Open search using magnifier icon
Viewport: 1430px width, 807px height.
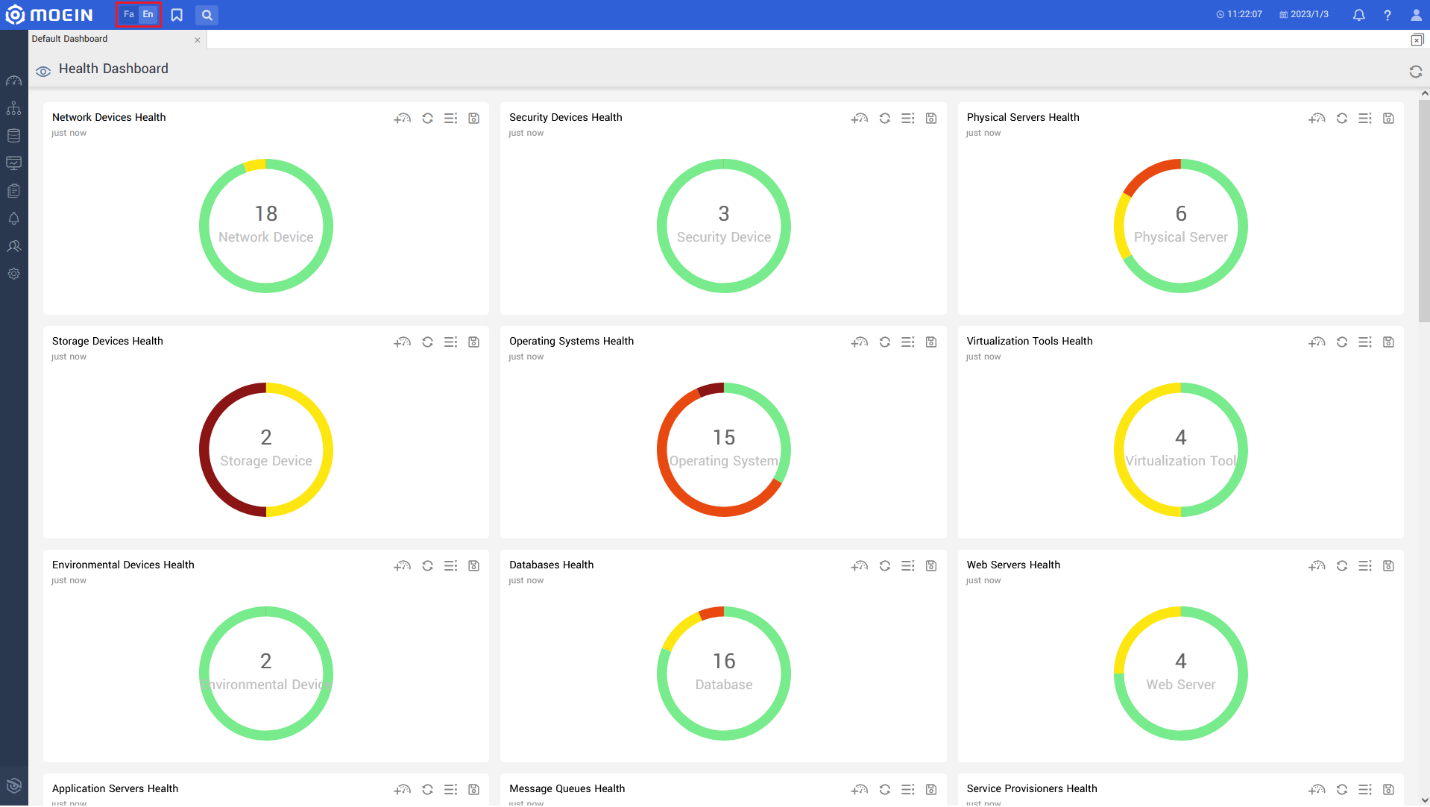[207, 15]
